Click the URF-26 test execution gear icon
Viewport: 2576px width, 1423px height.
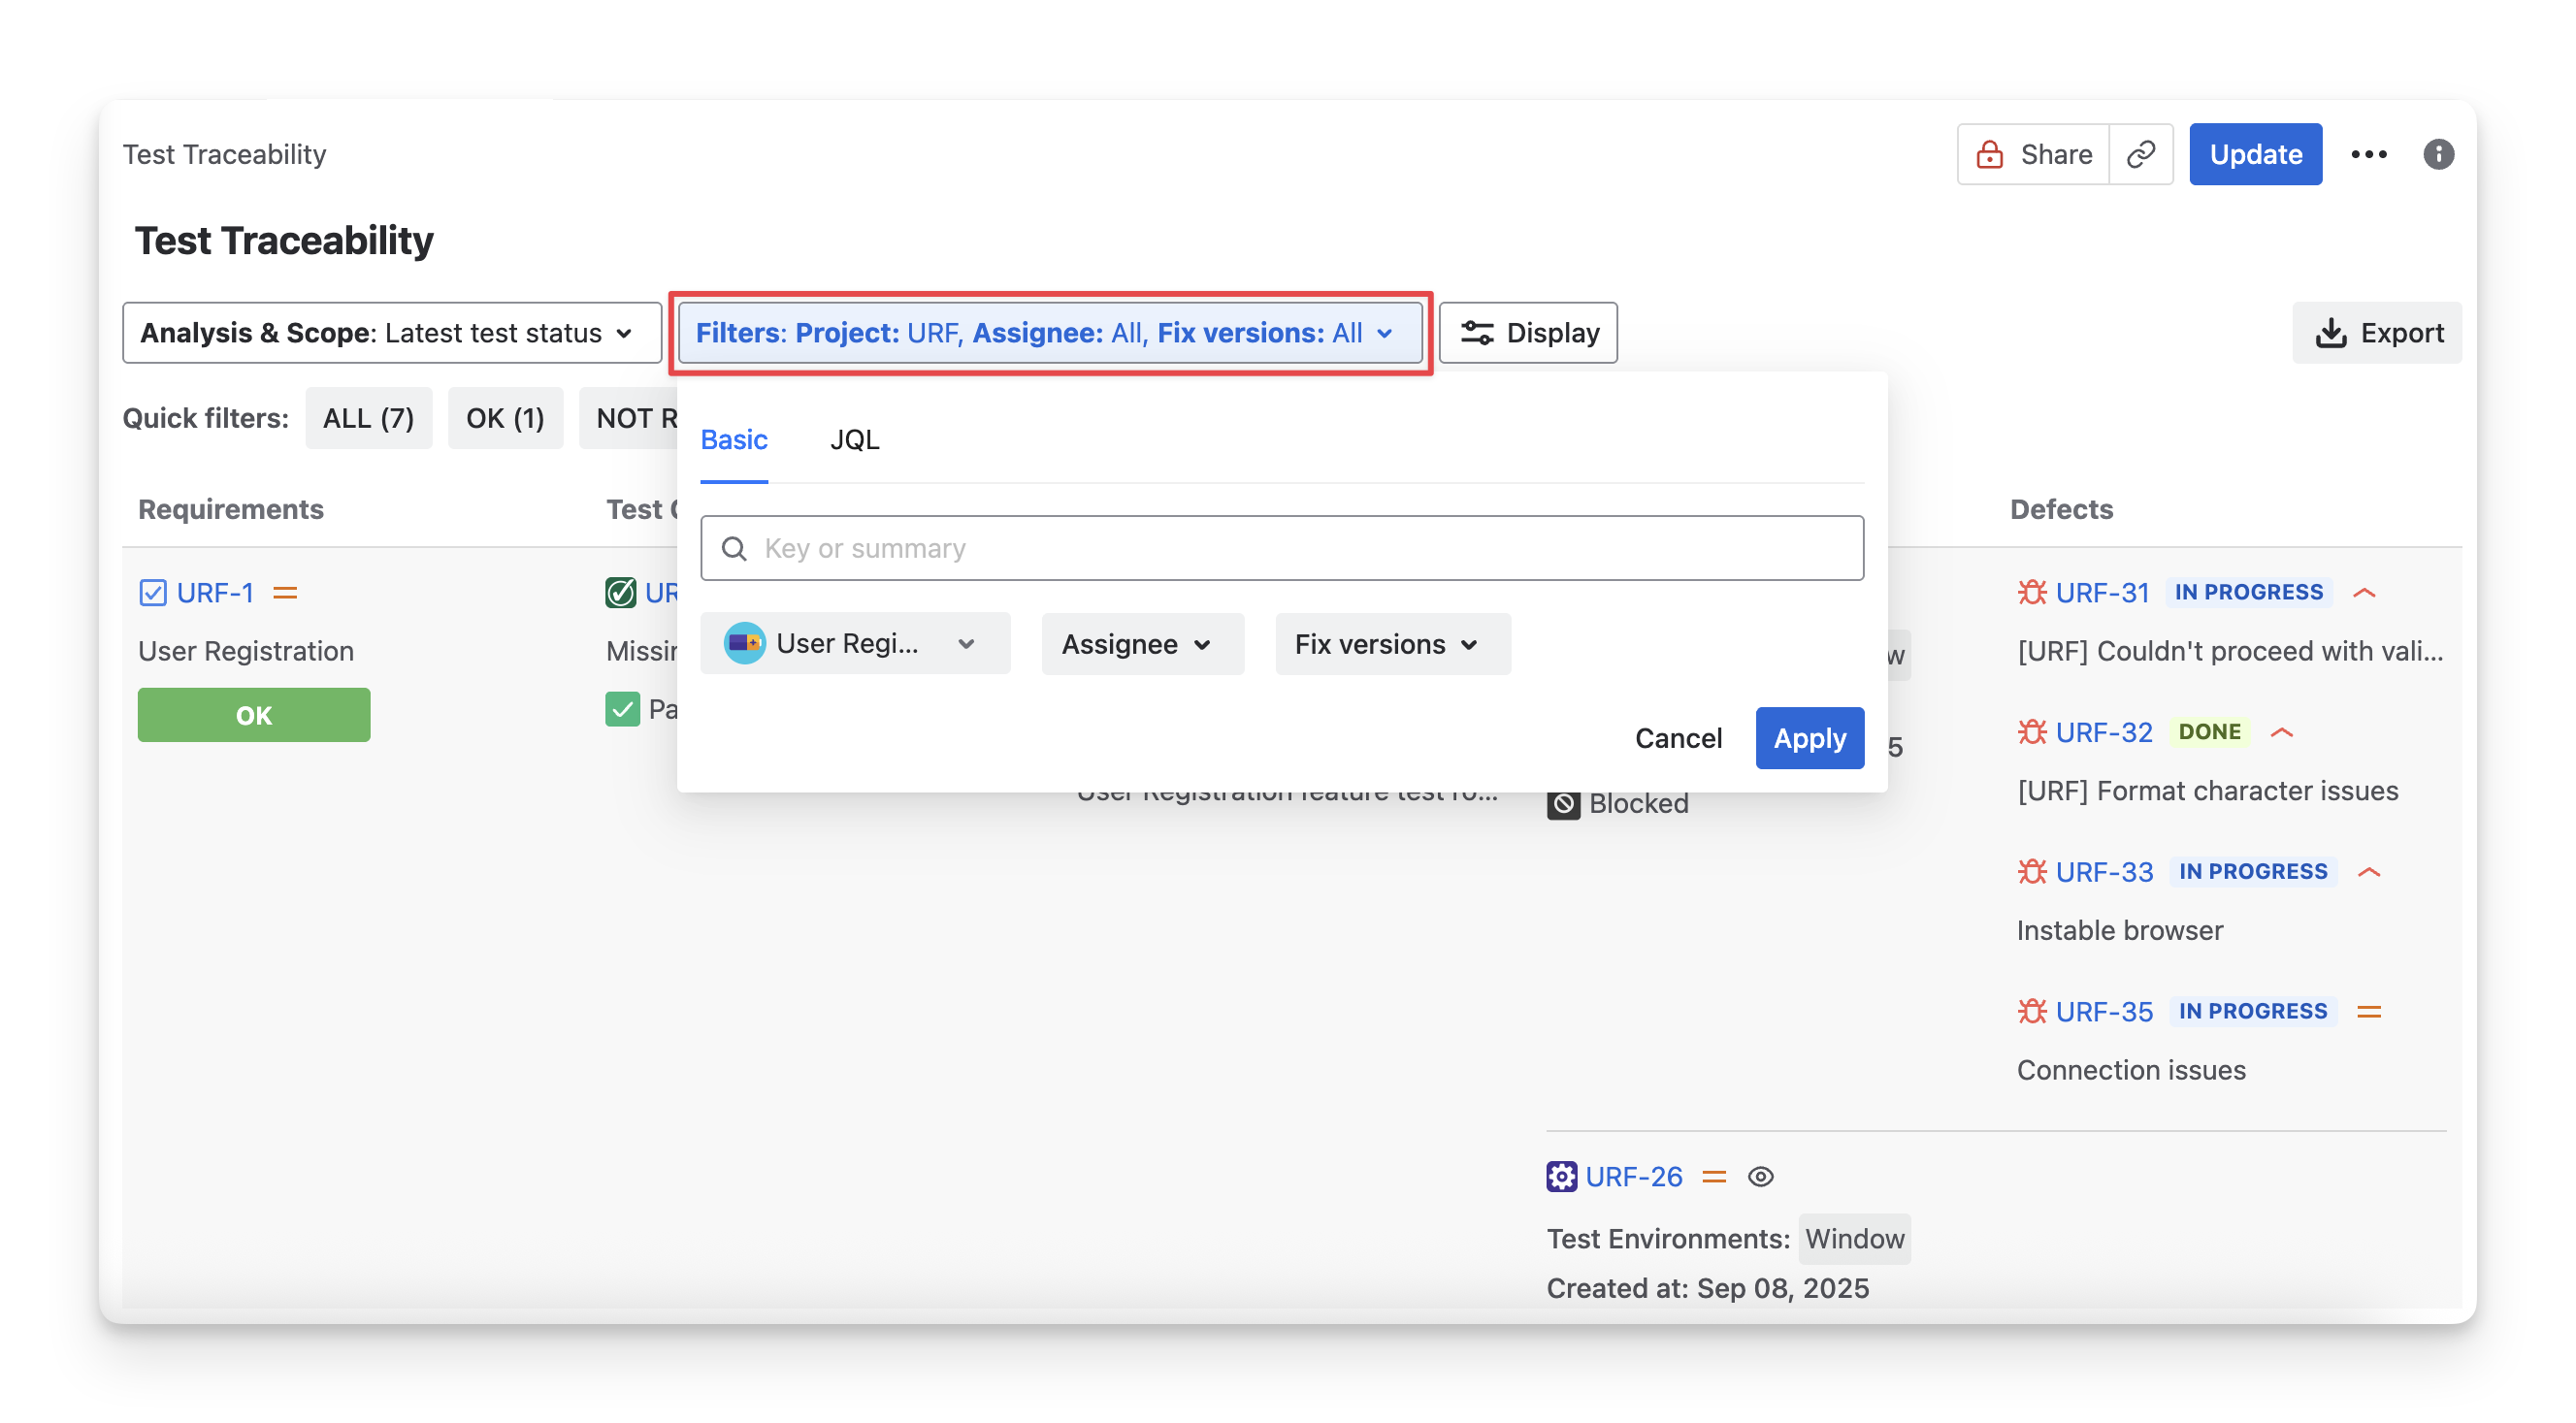click(1561, 1176)
